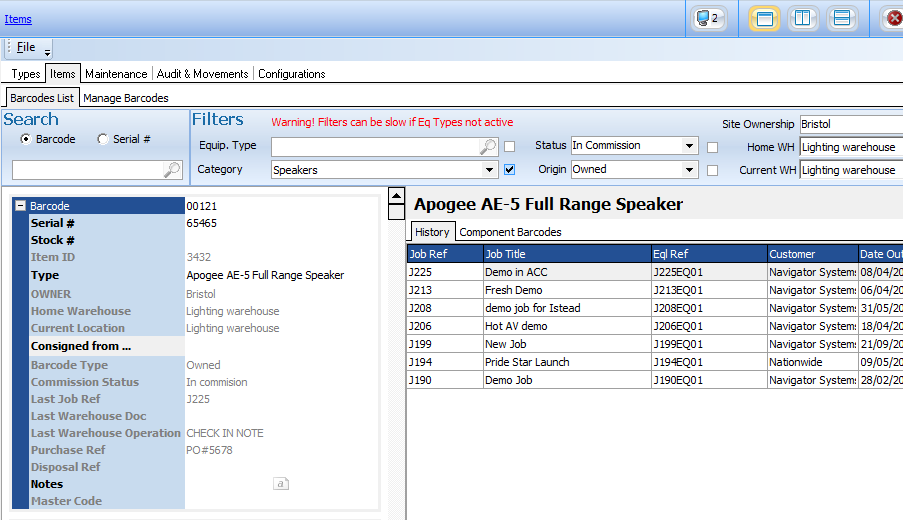903x520 pixels.
Task: Open the Notes editor icon
Action: click(281, 484)
